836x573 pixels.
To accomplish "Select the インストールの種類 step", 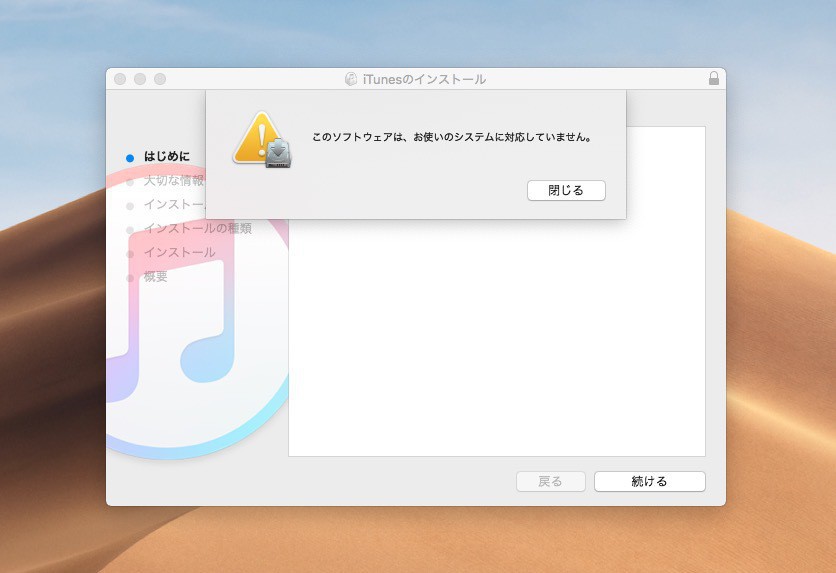I will [198, 229].
